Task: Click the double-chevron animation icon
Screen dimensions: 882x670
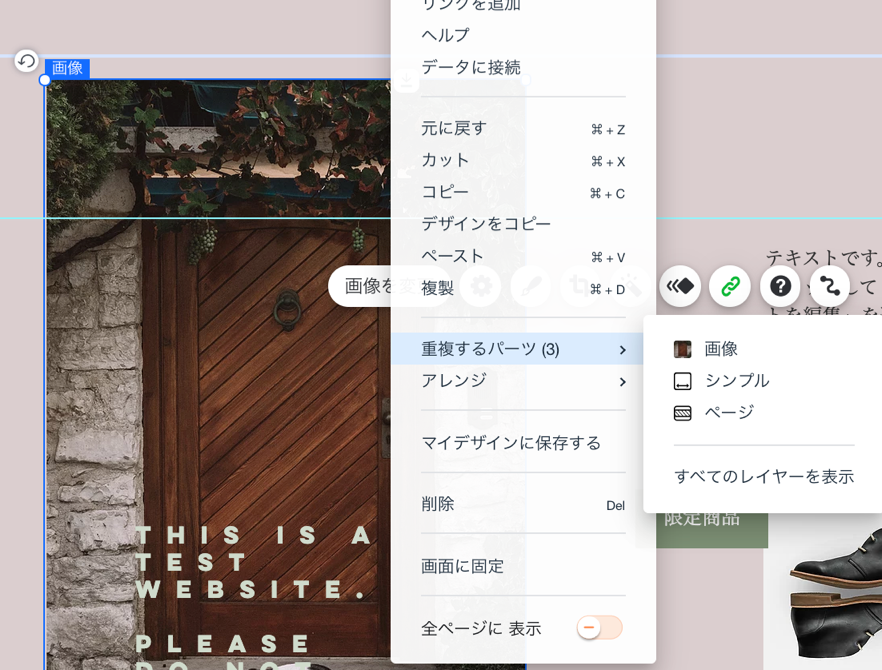Action: coord(680,286)
